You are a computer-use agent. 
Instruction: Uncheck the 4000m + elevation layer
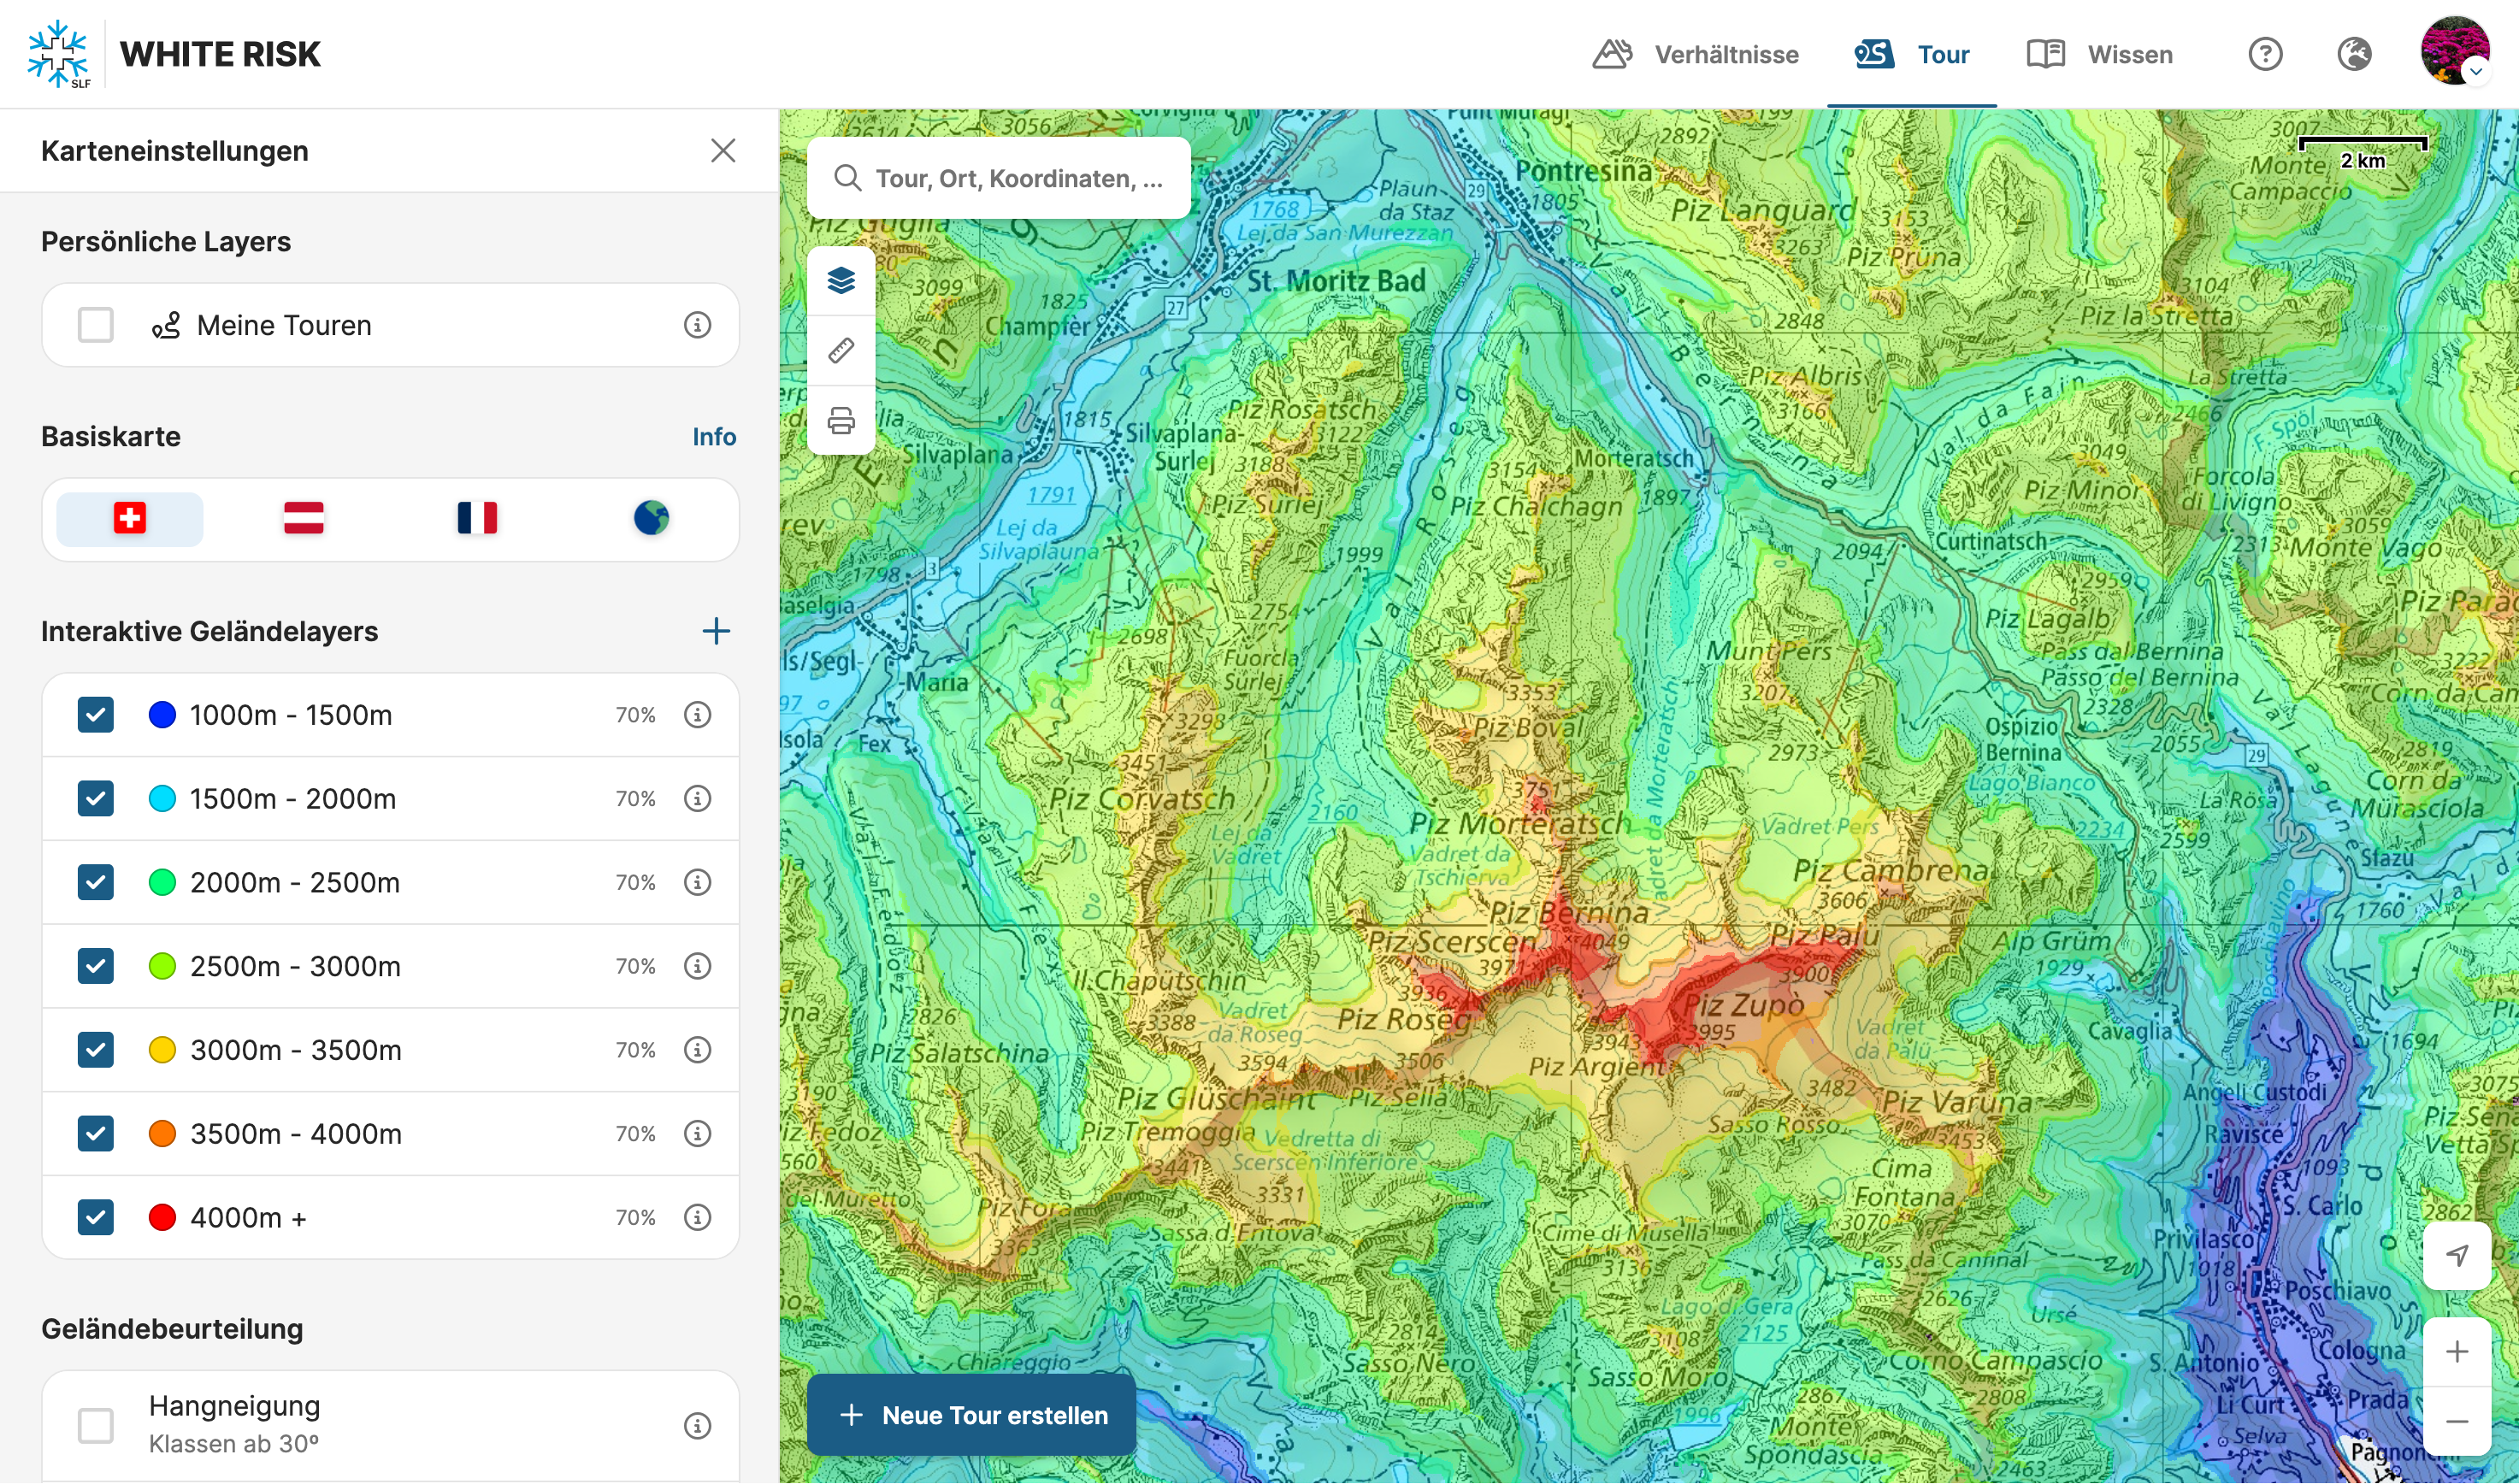[x=96, y=1217]
